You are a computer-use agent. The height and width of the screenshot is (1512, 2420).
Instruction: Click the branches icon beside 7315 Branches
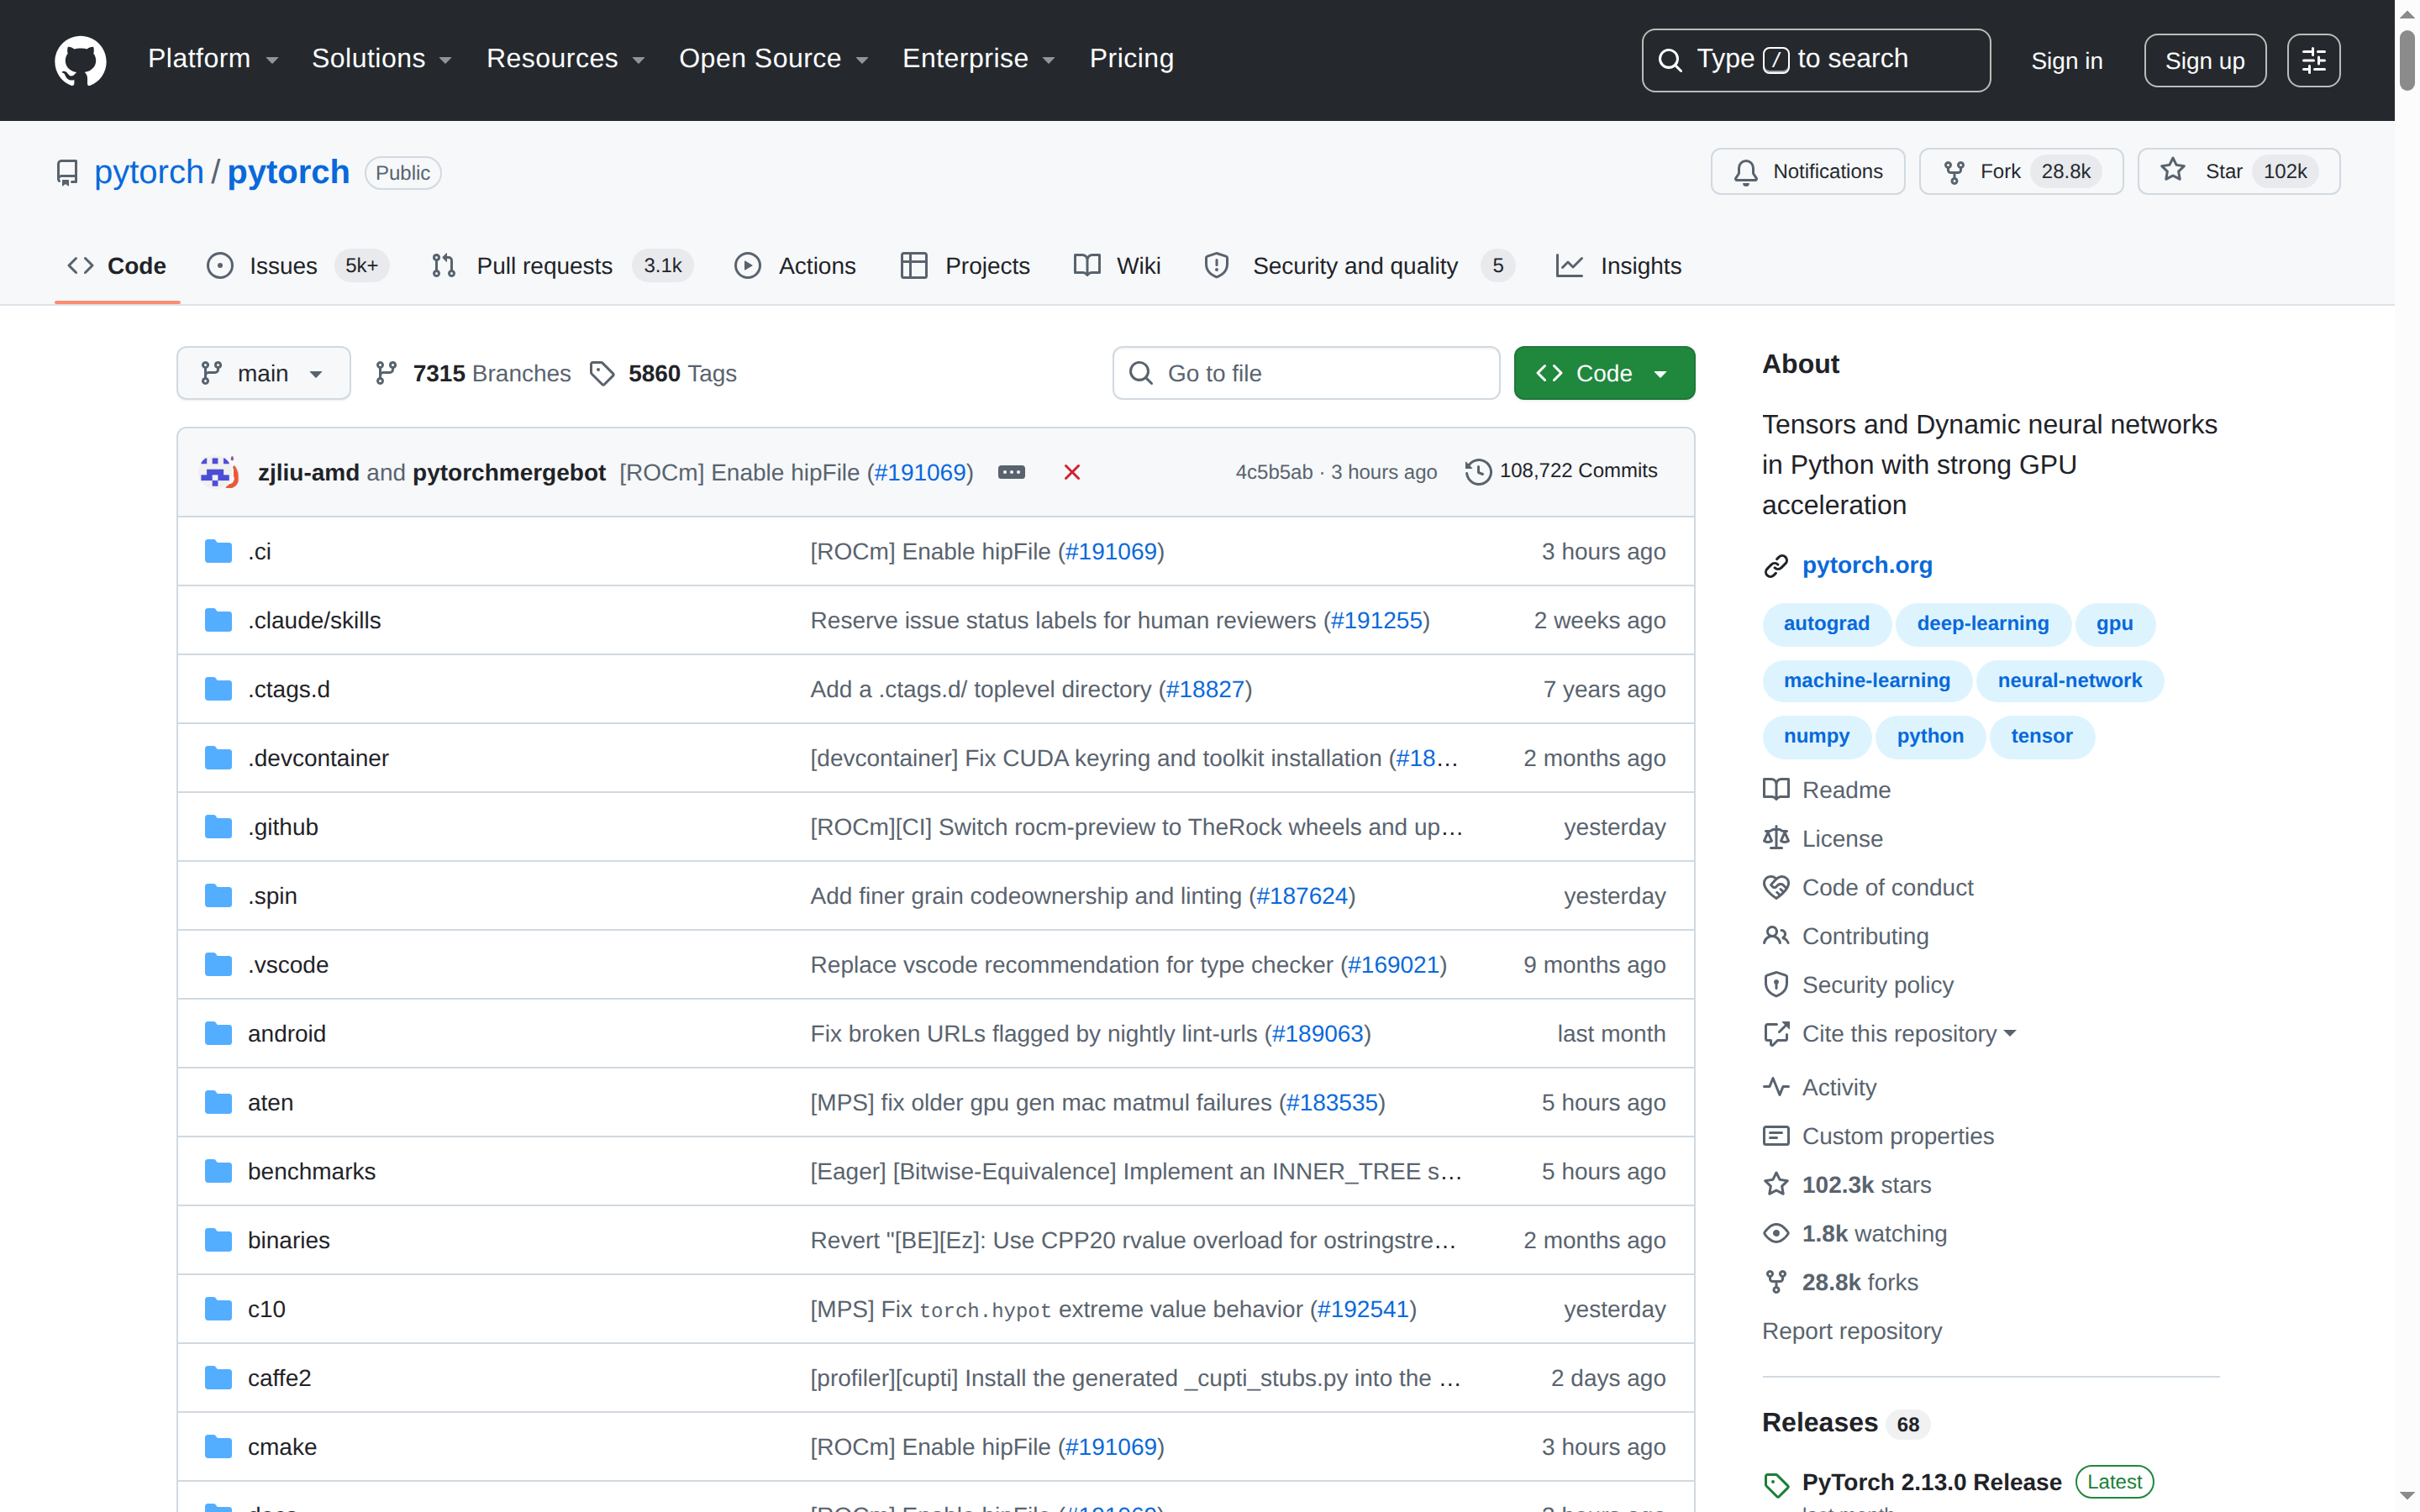[x=386, y=373]
